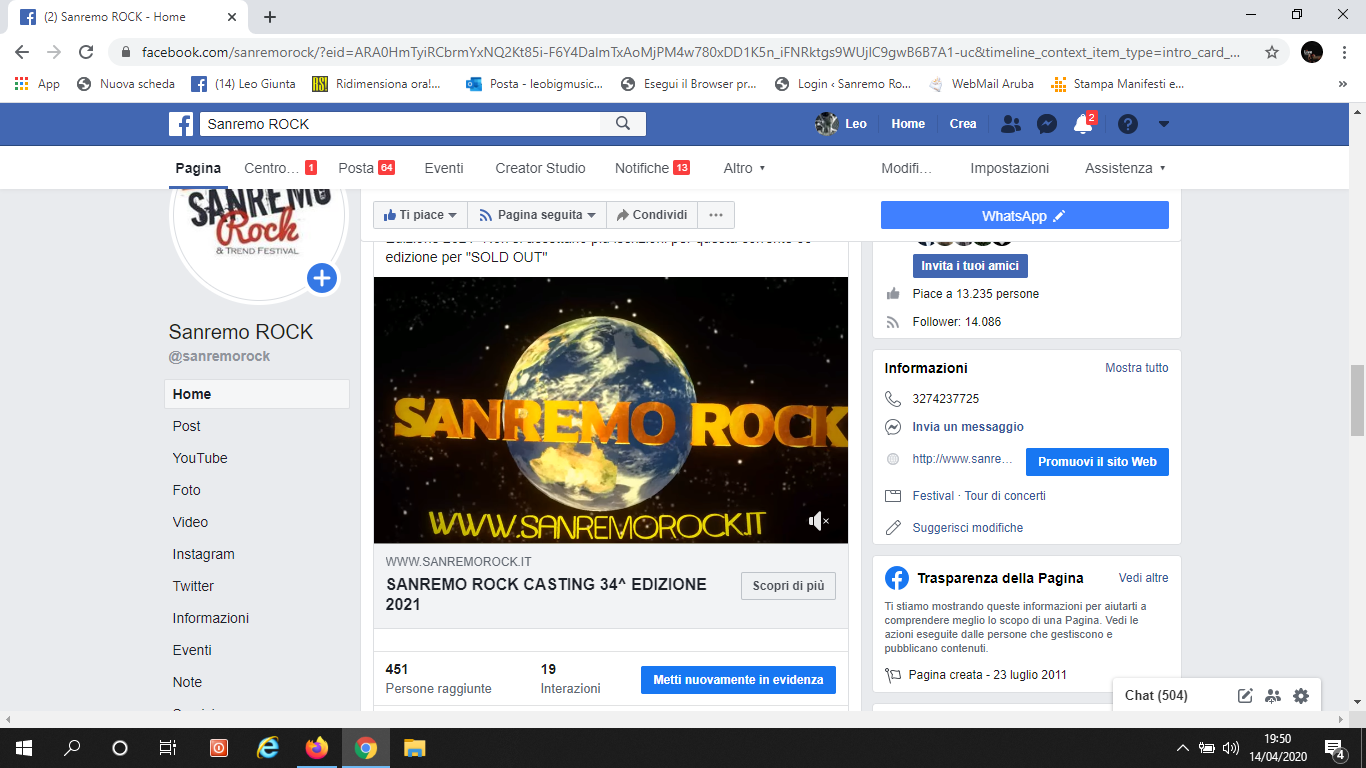Image resolution: width=1366 pixels, height=768 pixels.
Task: Launch Firefox from the taskbar
Action: click(317, 748)
